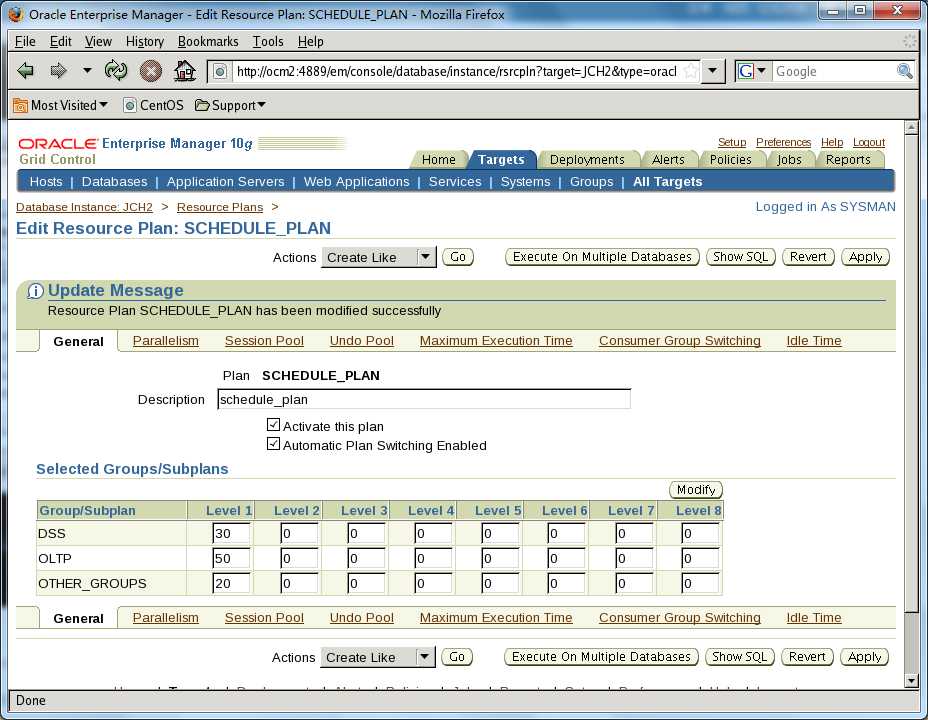Open the Tools menu
The height and width of the screenshot is (720, 928).
(x=268, y=41)
